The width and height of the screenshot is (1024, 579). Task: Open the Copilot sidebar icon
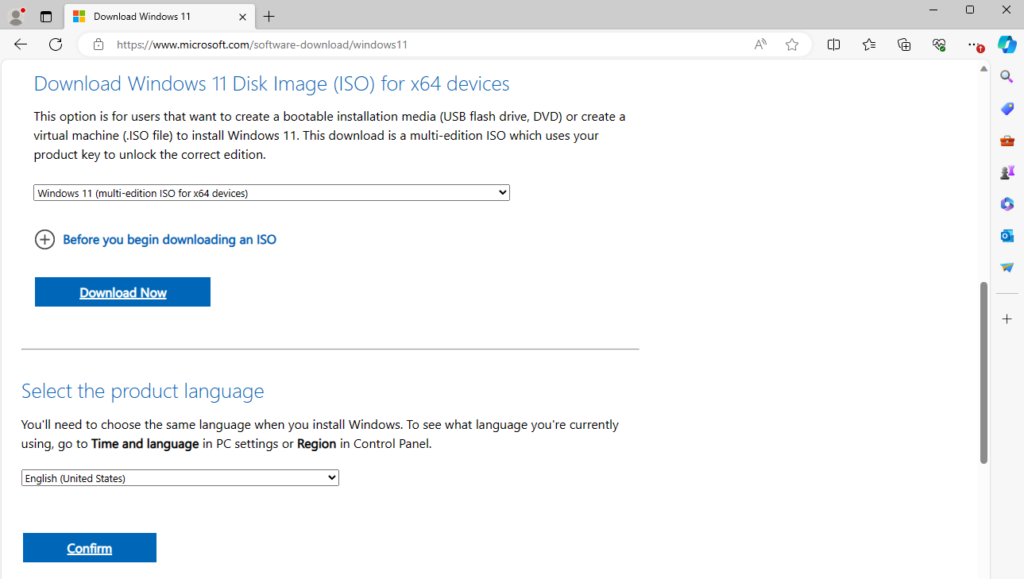click(1007, 45)
